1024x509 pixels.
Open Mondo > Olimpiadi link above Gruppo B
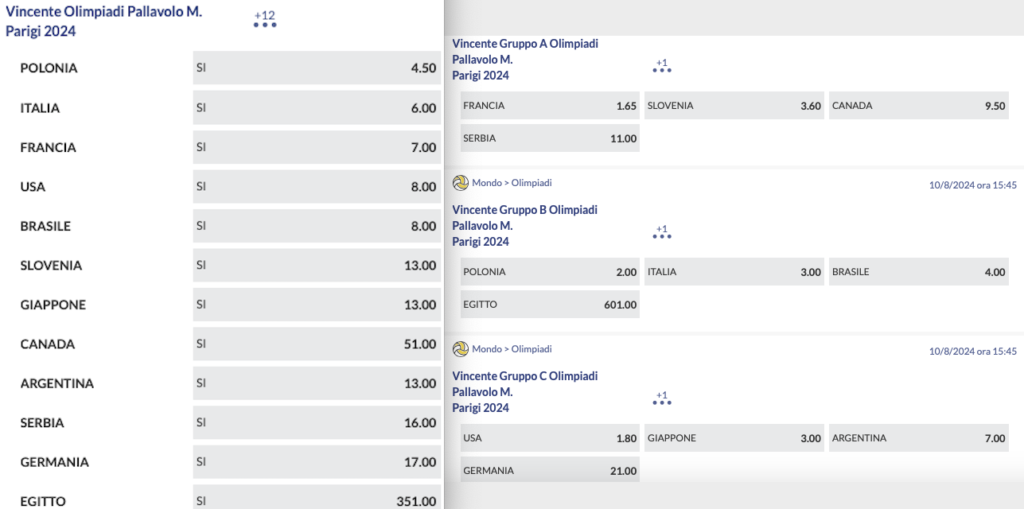tap(512, 183)
